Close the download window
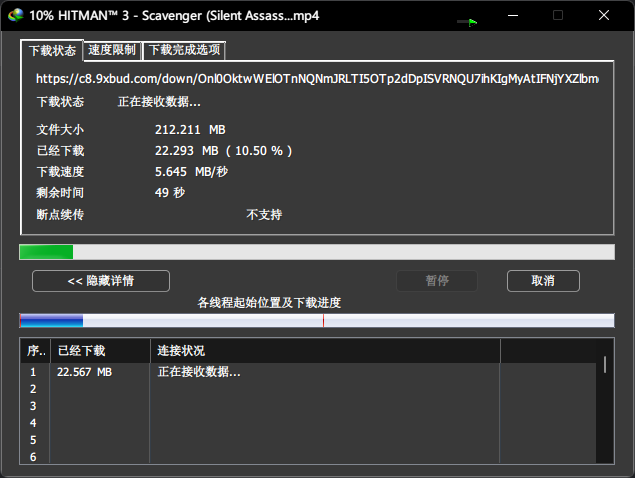635x478 pixels. tap(604, 15)
